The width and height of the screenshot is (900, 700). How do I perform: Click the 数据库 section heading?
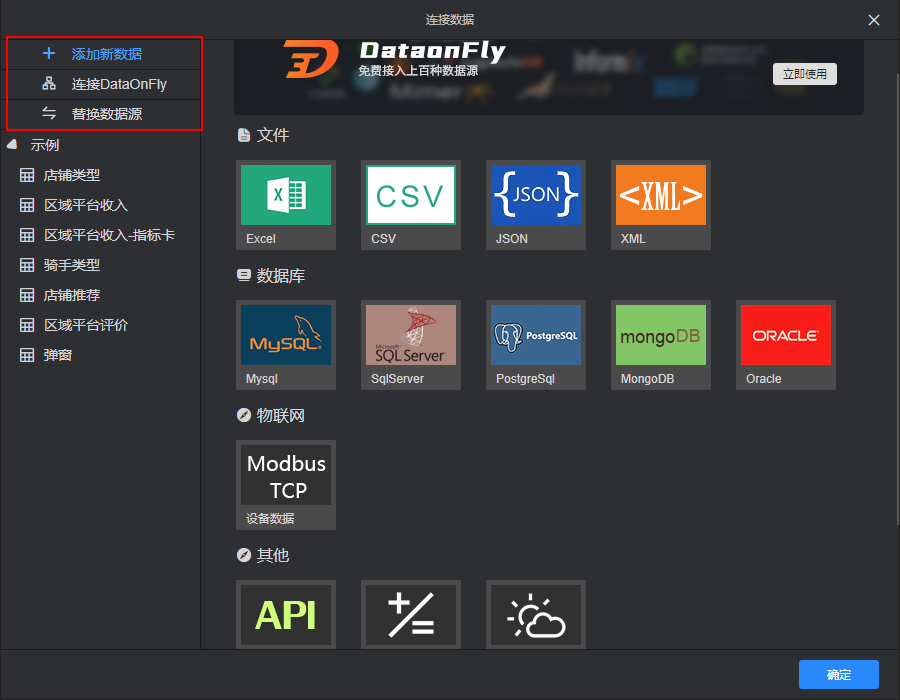tap(280, 275)
